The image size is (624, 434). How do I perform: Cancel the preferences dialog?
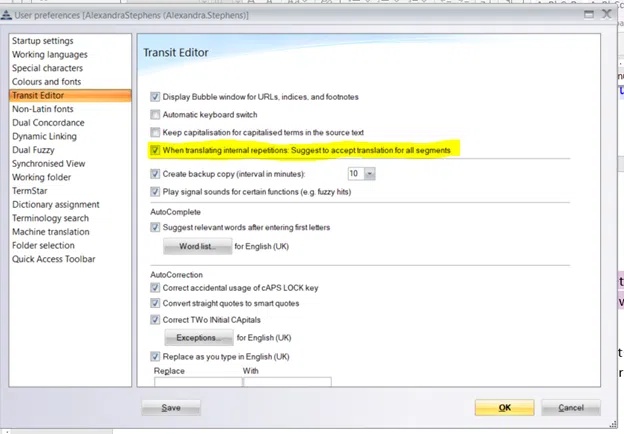571,408
